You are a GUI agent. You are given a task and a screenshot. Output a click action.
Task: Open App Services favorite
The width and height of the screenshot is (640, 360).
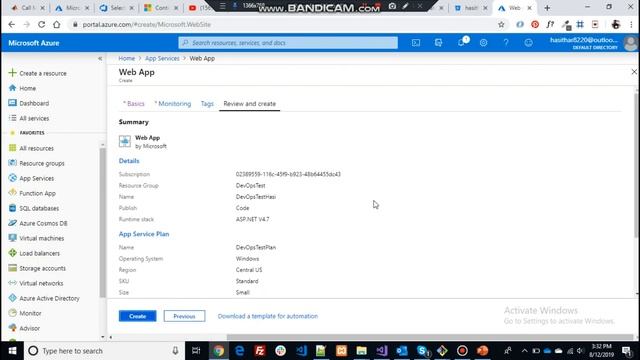(x=31, y=178)
